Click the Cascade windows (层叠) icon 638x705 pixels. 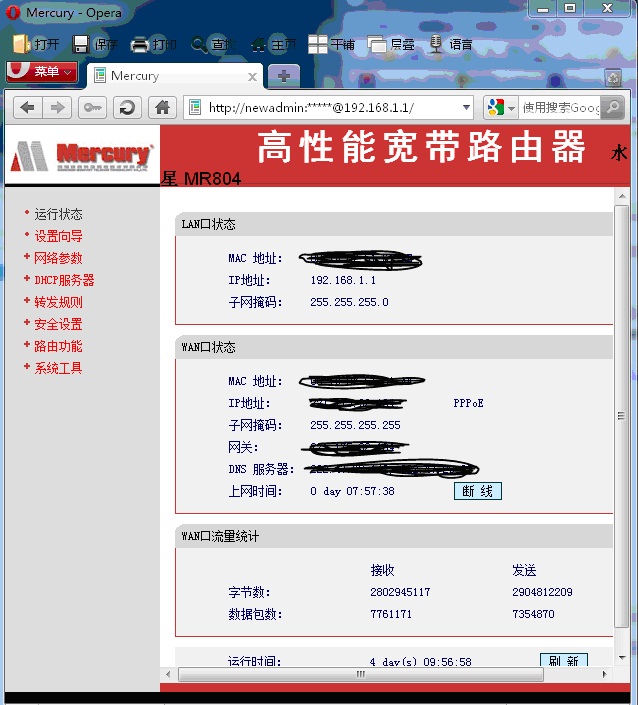click(x=377, y=45)
